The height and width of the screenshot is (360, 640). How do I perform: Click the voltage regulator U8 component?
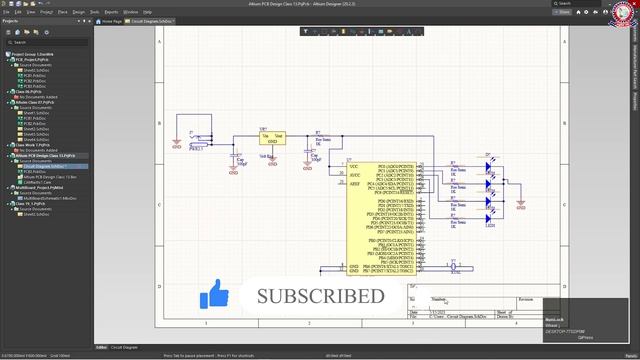point(272,138)
